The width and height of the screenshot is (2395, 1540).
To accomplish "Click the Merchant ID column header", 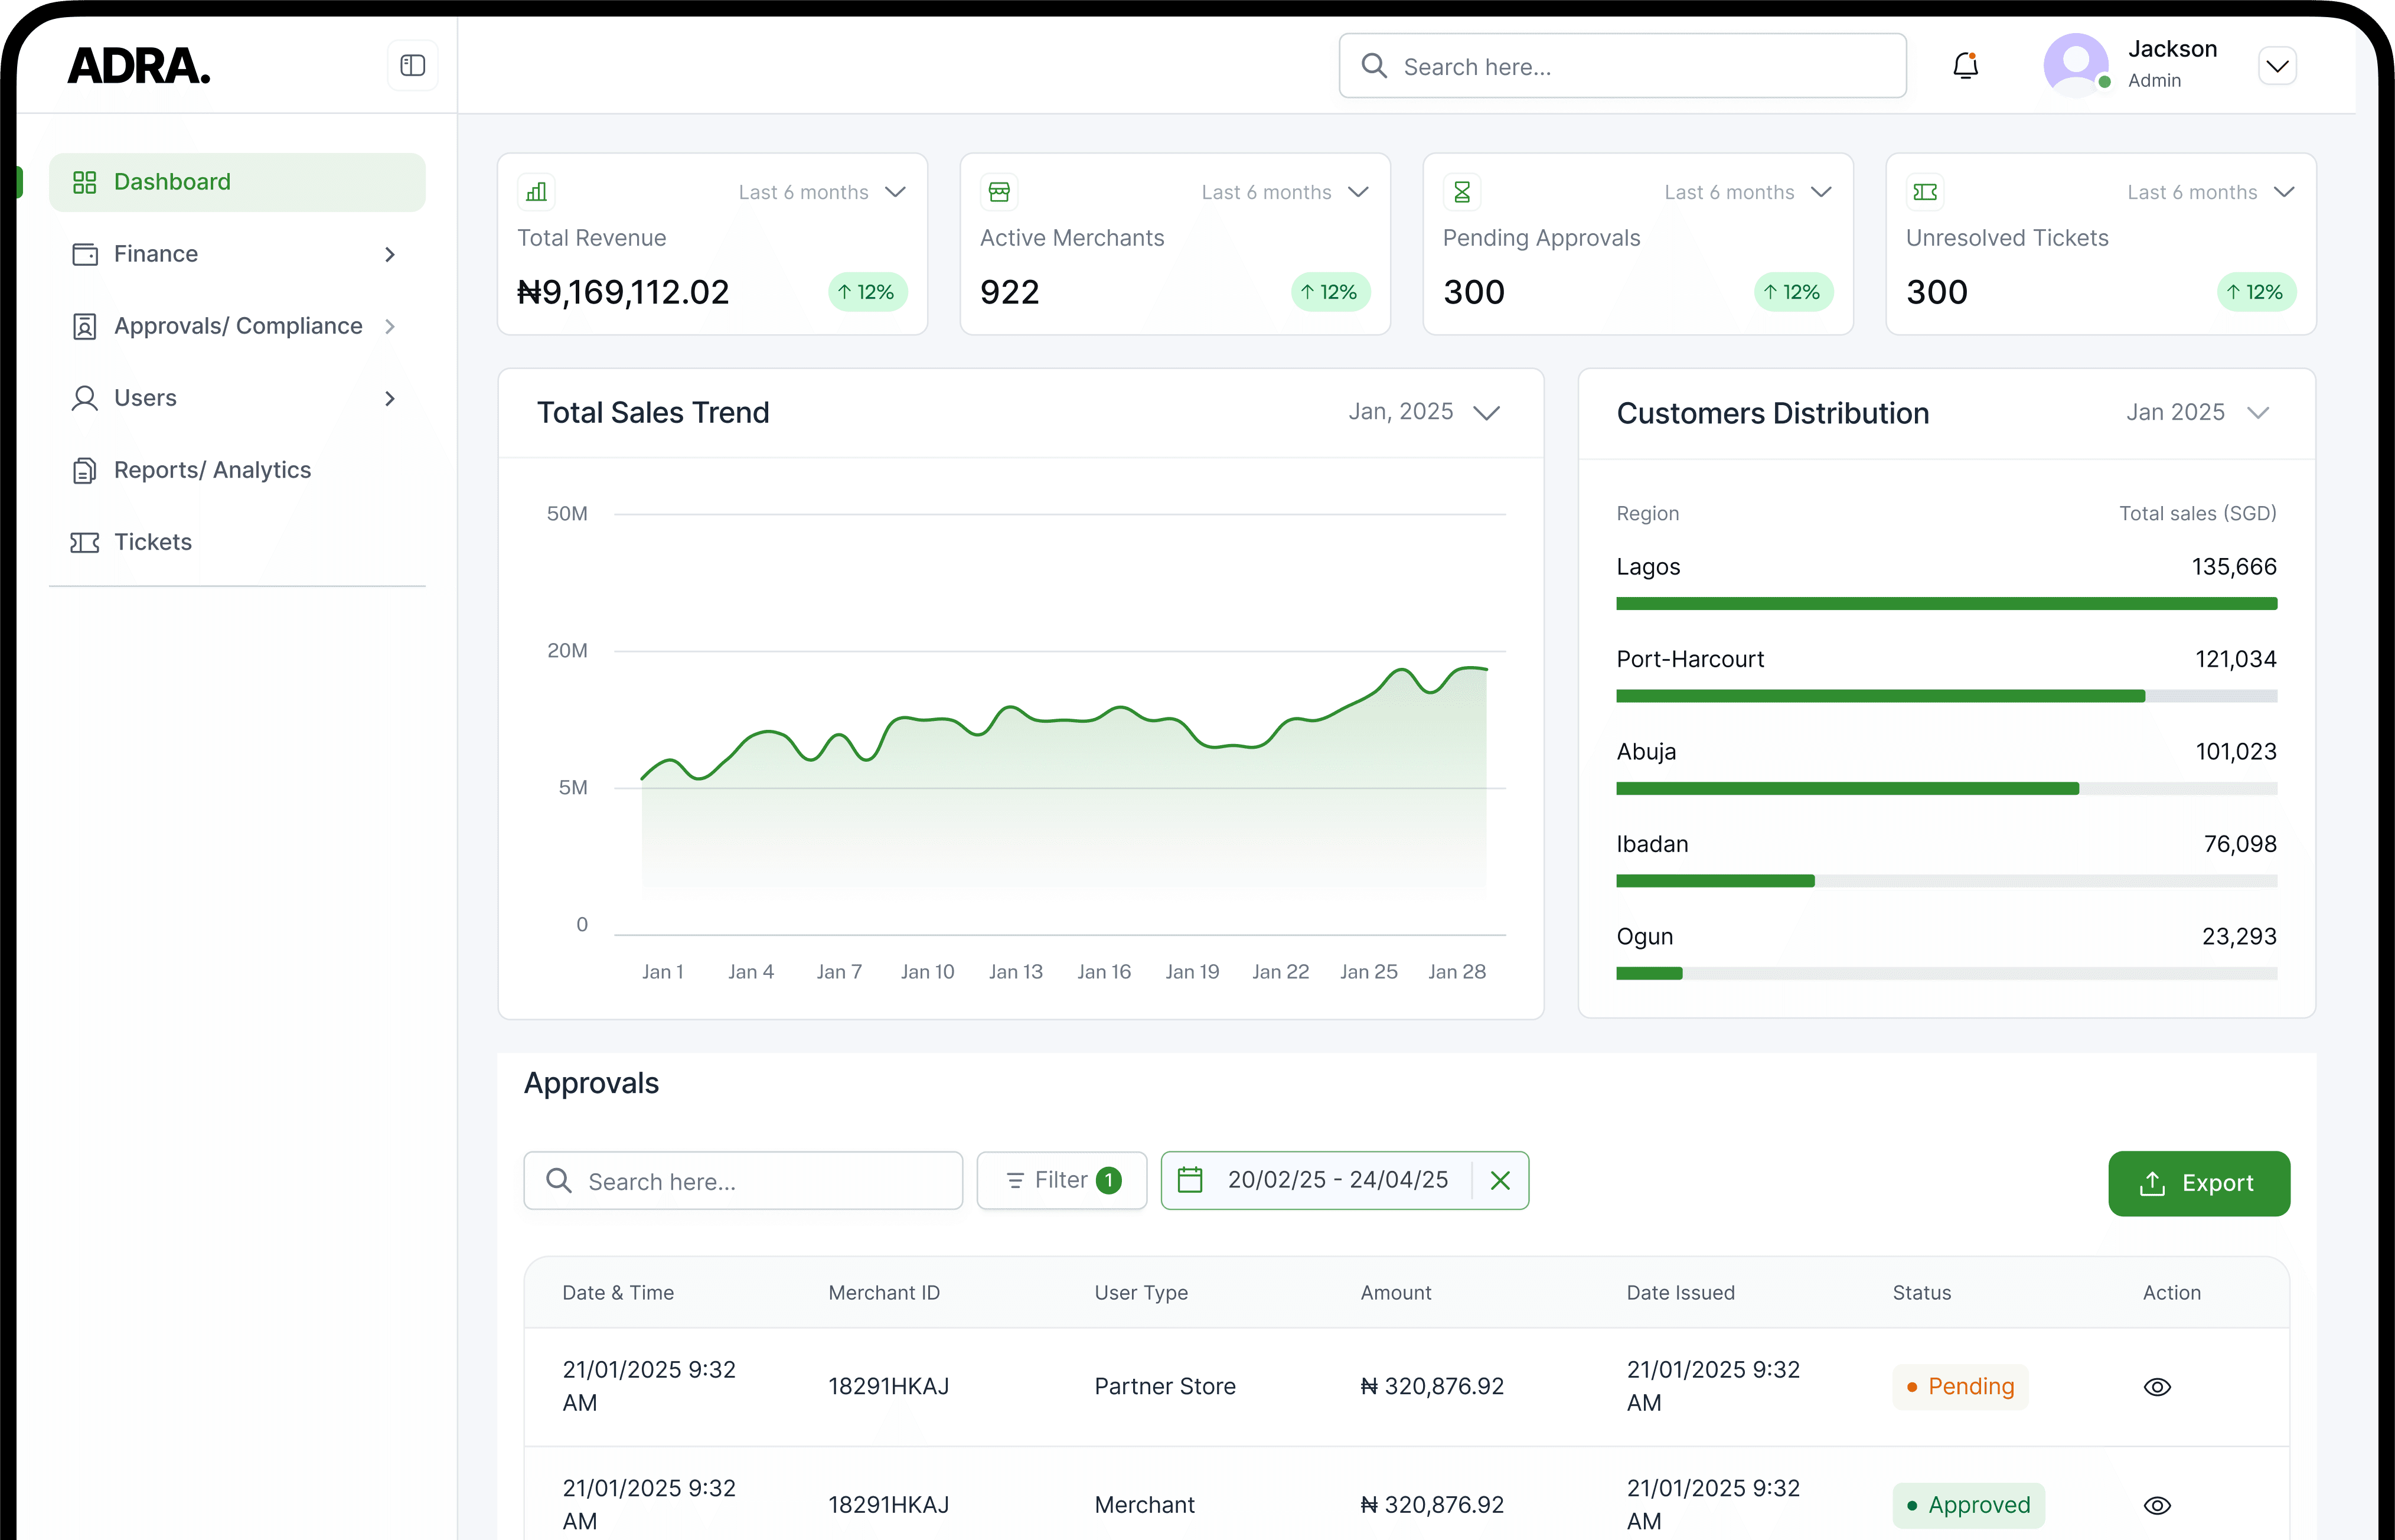I will point(884,1293).
